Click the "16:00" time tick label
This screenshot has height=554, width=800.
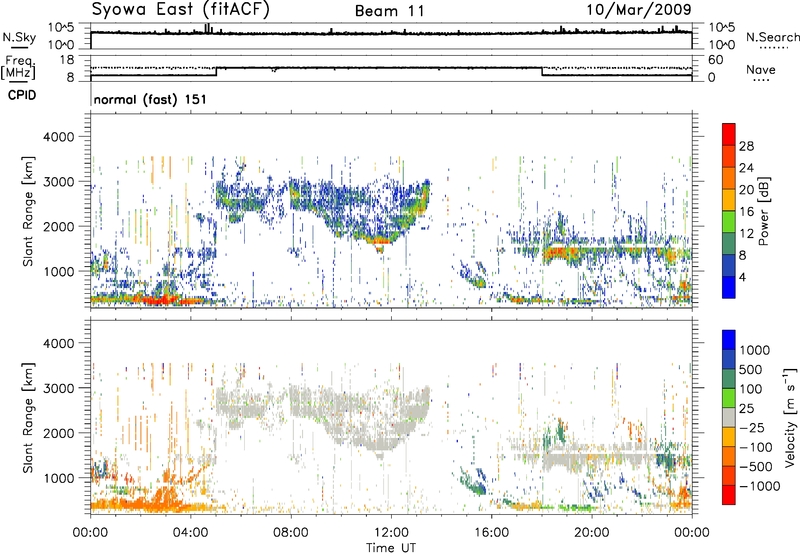click(x=491, y=532)
